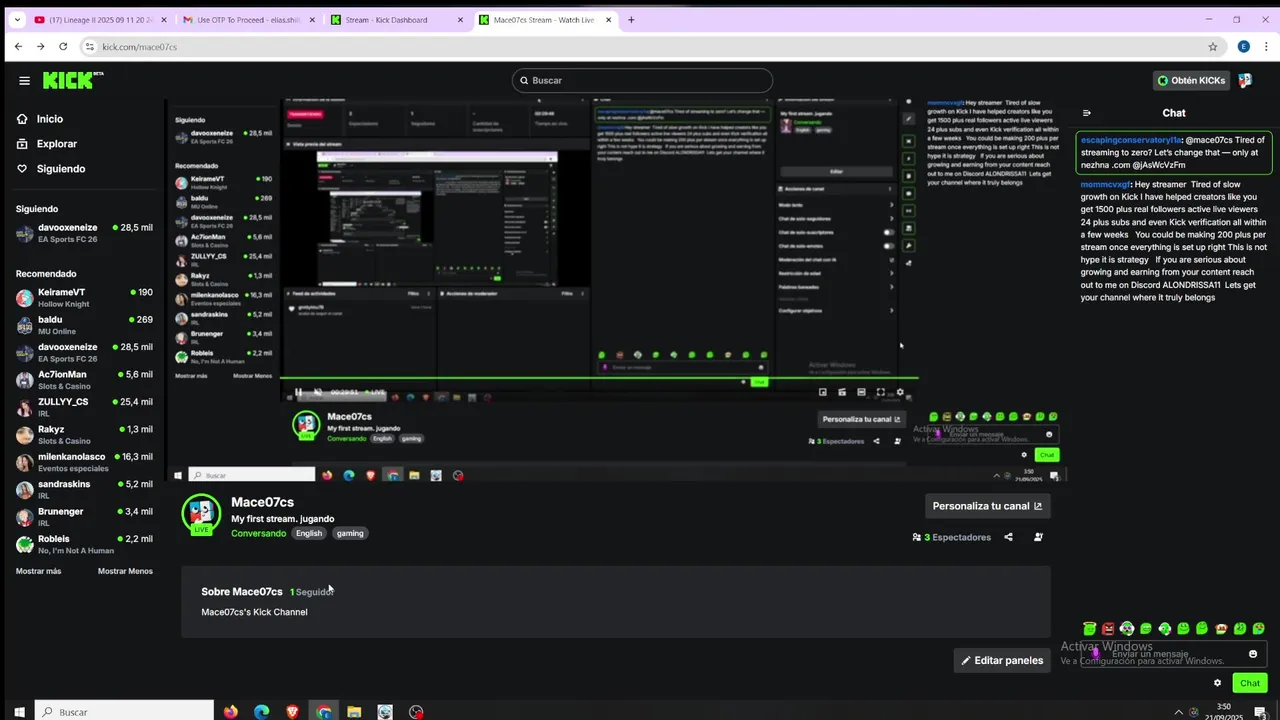Share the stream with share icon
The image size is (1280, 720).
click(1008, 537)
